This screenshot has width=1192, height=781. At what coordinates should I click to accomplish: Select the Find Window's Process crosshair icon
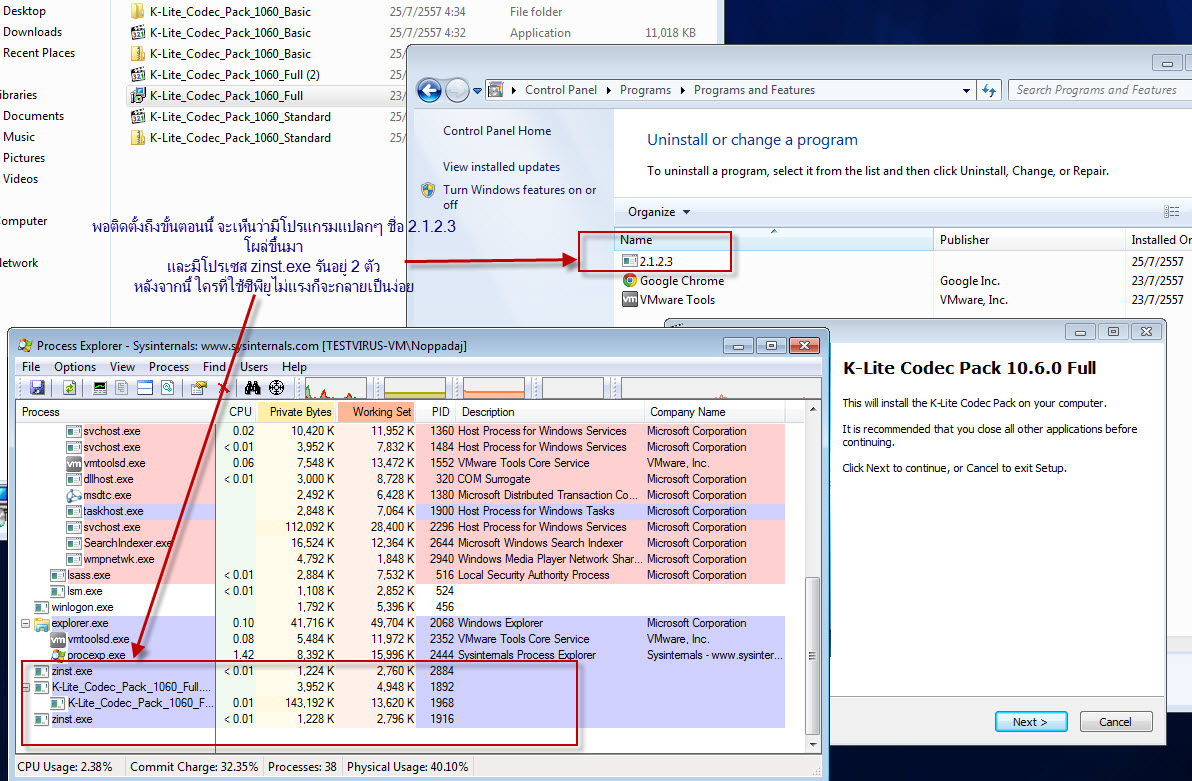(276, 388)
